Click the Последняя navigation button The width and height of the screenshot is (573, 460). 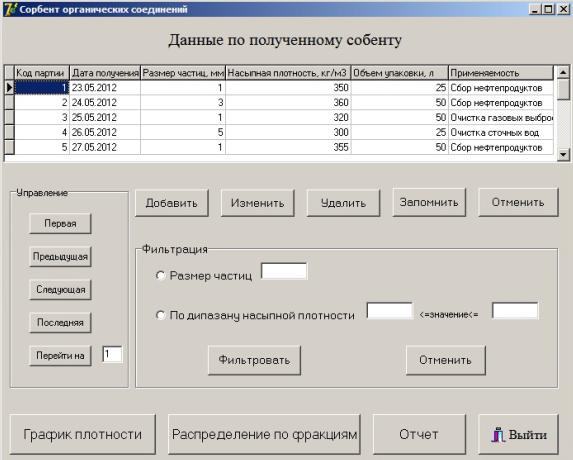[x=60, y=322]
